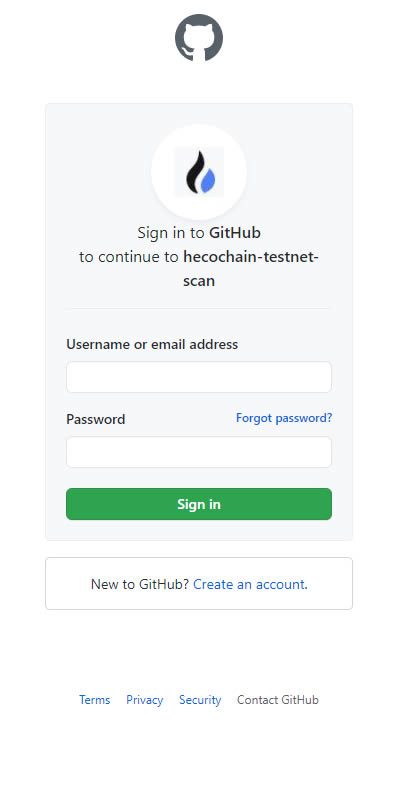Image resolution: width=408 pixels, height=790 pixels.
Task: Open the Privacy footer link
Action: click(145, 700)
